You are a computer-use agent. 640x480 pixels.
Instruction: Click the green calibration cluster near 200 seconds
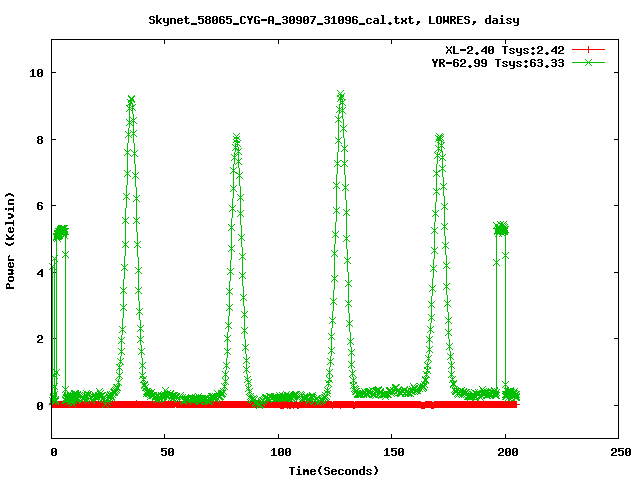click(x=501, y=229)
